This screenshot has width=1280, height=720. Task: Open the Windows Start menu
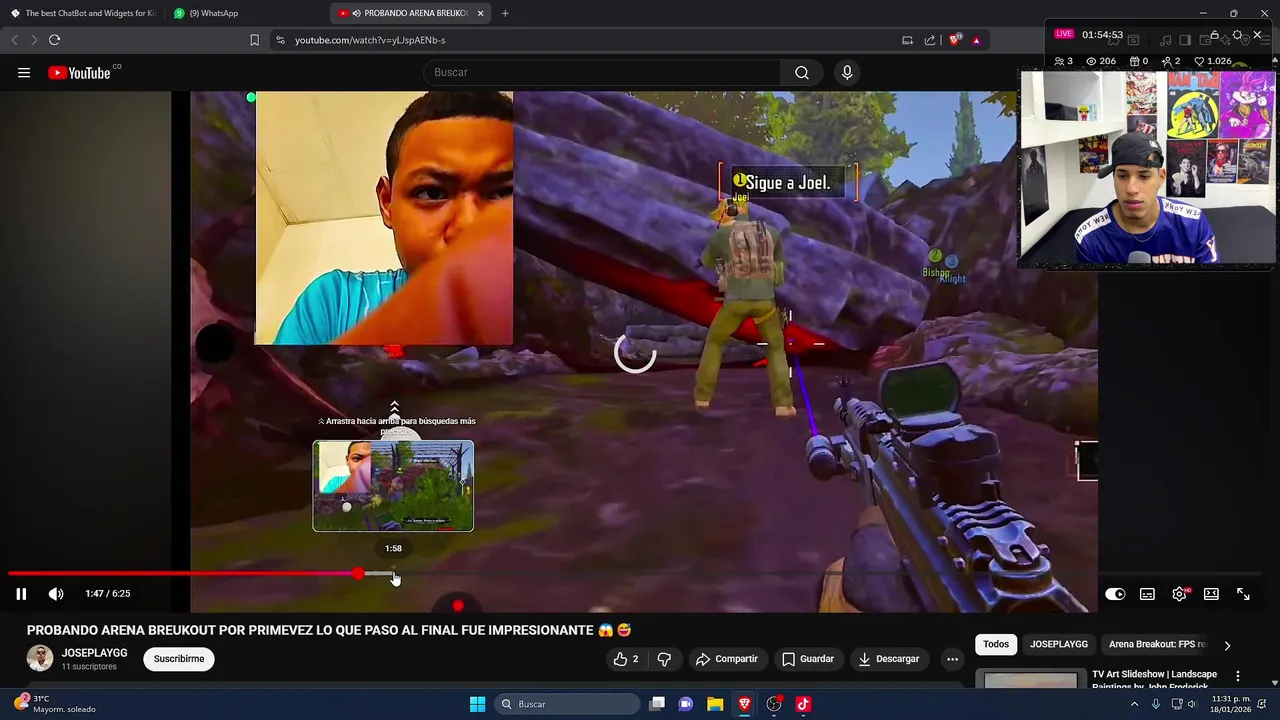tap(477, 704)
